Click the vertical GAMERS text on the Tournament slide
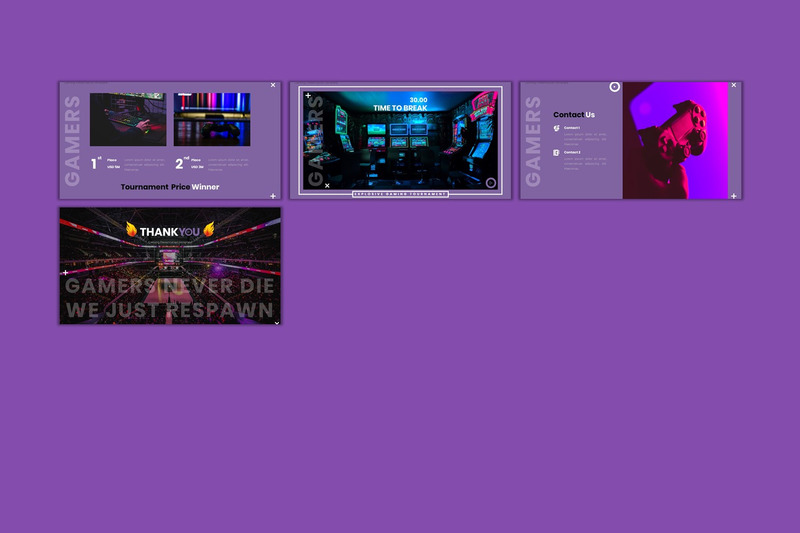This screenshot has width=800, height=533. click(72, 141)
